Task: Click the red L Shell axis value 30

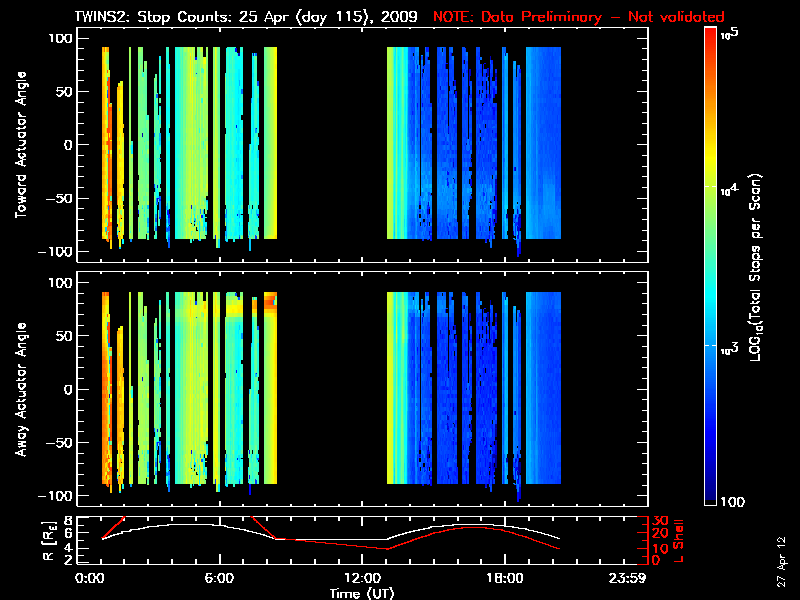Action: 658,521
